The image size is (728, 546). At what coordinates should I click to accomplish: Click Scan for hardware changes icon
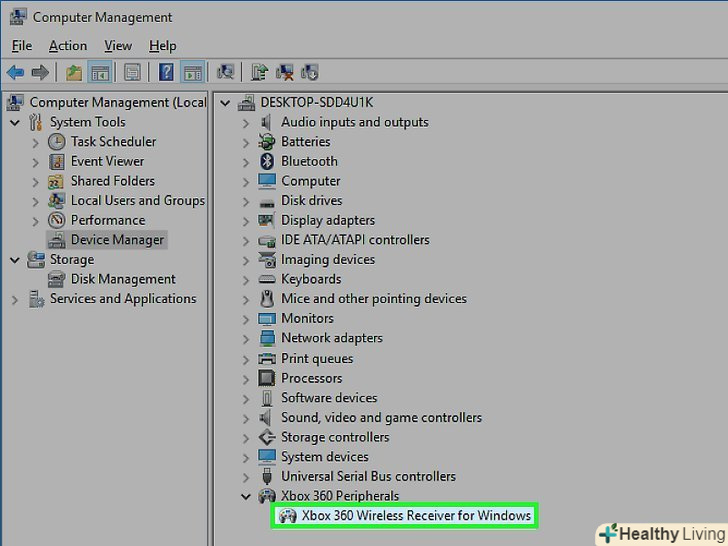point(226,72)
